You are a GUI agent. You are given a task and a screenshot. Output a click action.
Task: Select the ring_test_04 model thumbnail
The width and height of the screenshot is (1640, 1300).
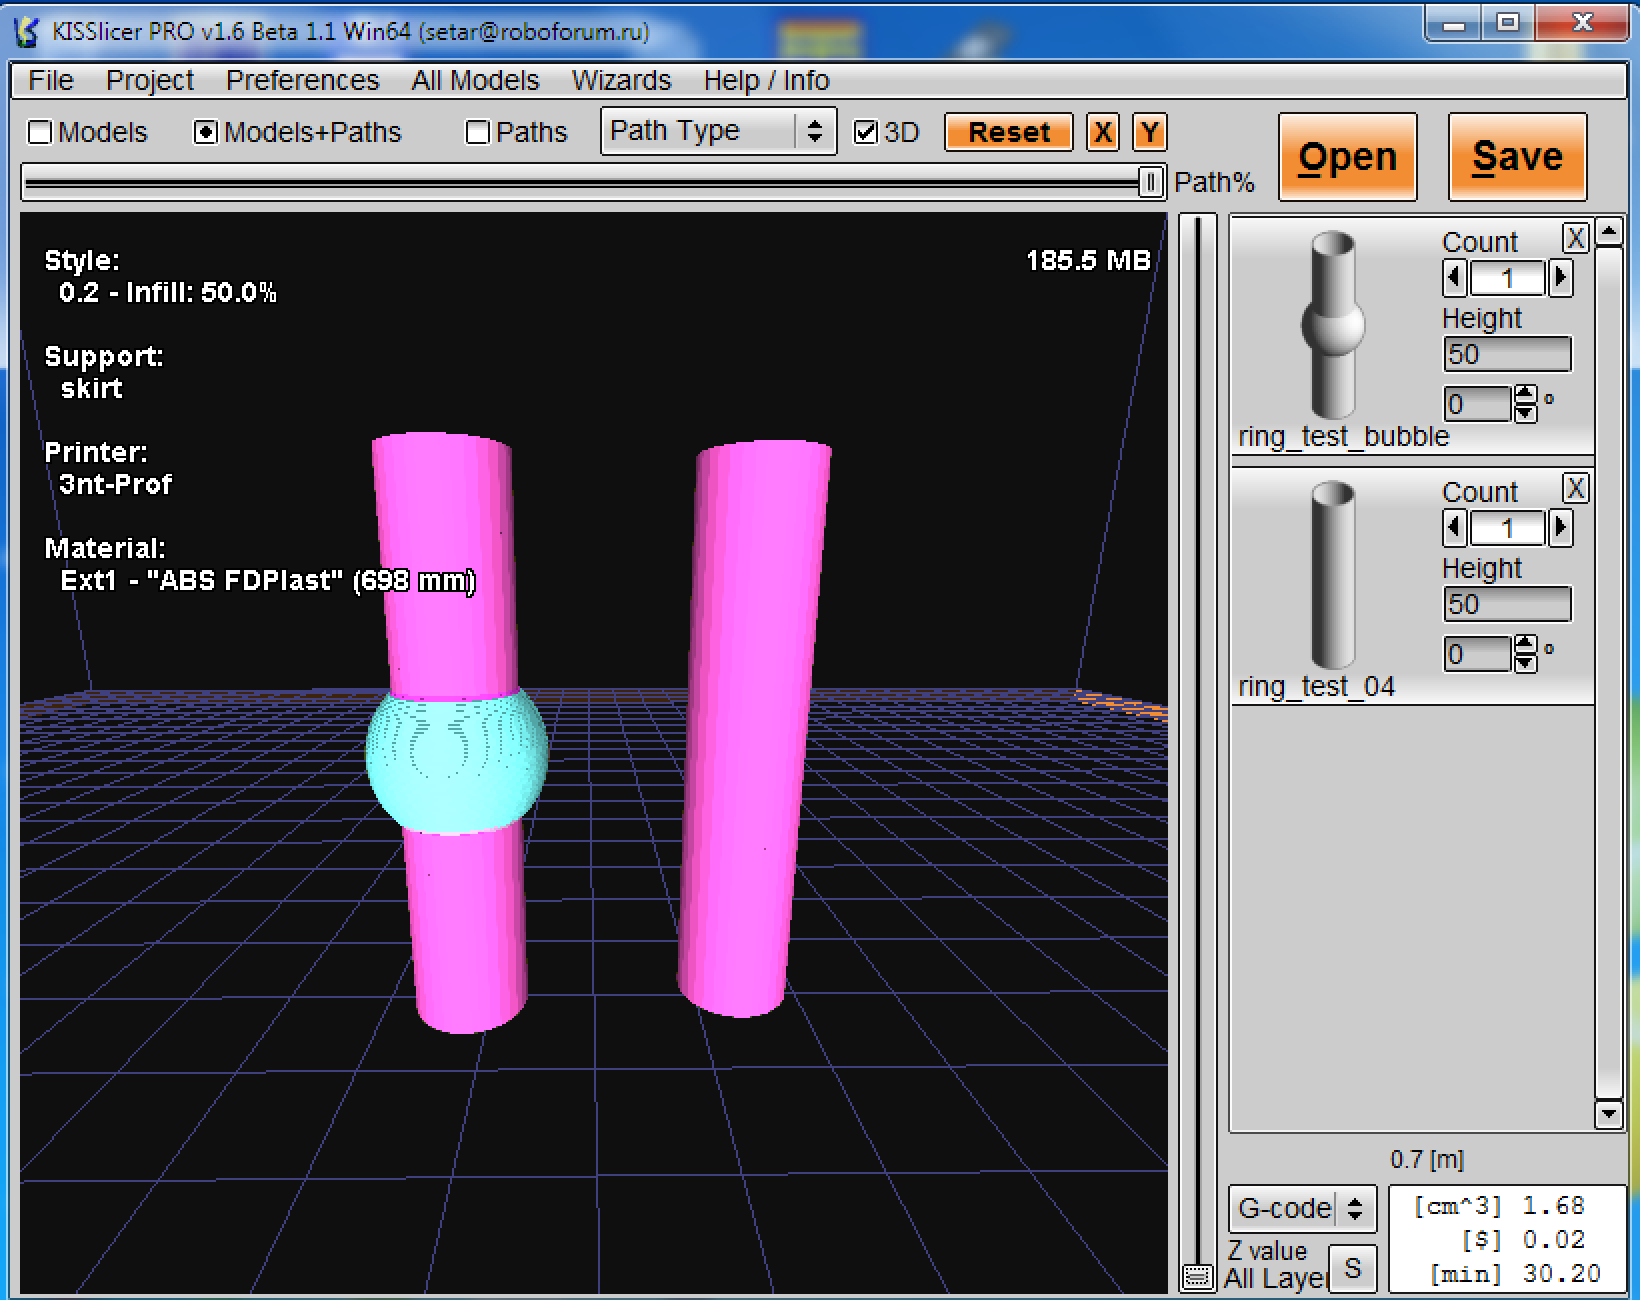pos(1332,575)
